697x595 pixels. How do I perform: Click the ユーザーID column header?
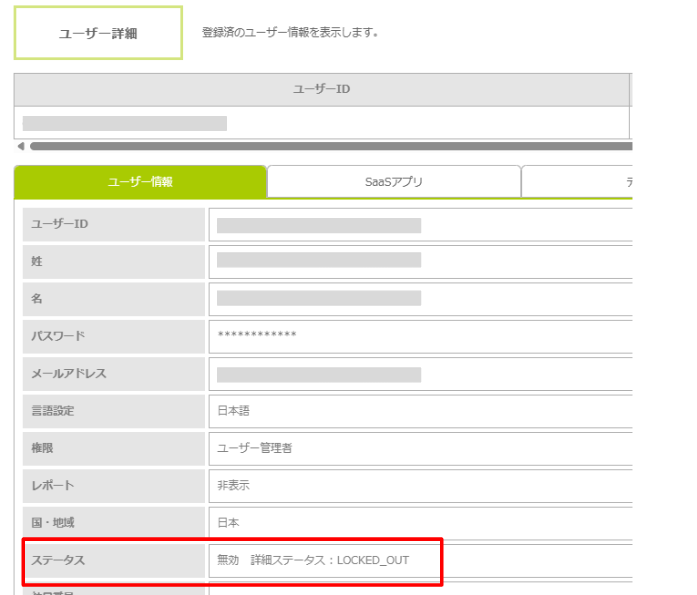(321, 89)
